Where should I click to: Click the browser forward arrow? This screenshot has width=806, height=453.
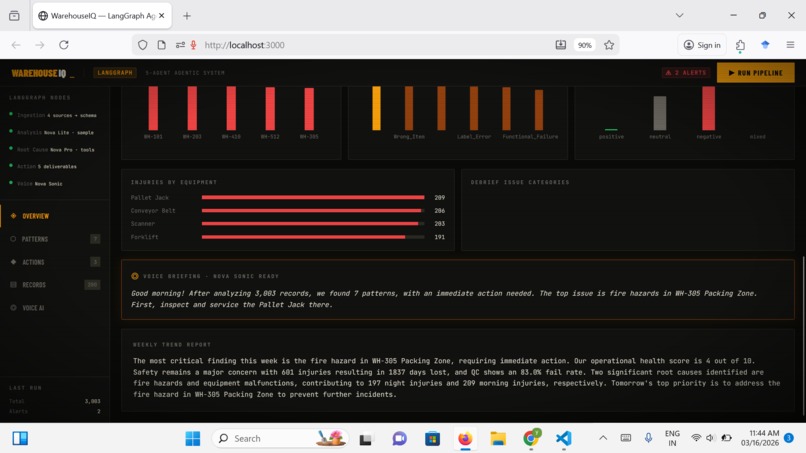[40, 45]
